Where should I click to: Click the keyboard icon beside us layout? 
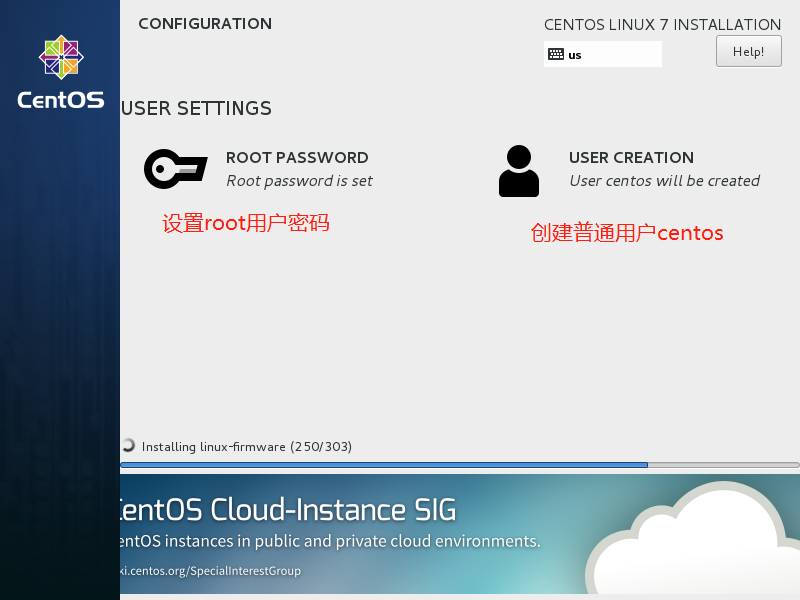(x=556, y=55)
